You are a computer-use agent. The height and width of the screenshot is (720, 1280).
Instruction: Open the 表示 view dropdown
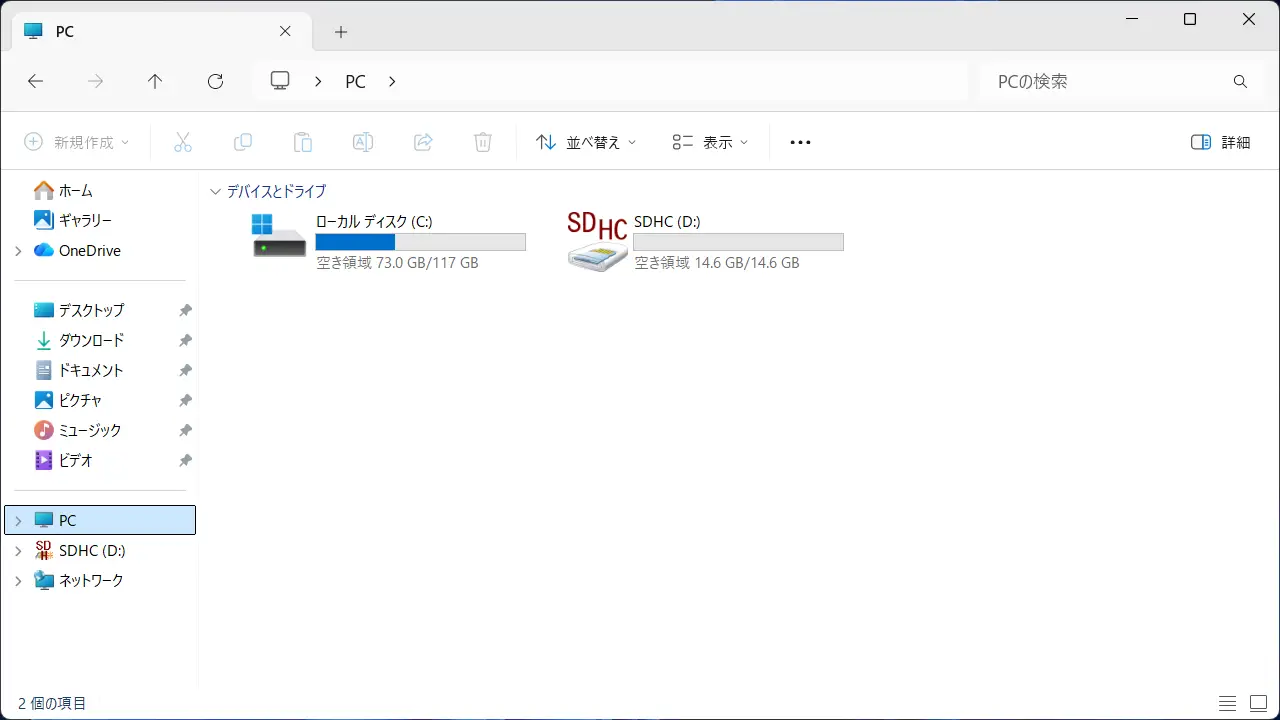click(x=710, y=142)
